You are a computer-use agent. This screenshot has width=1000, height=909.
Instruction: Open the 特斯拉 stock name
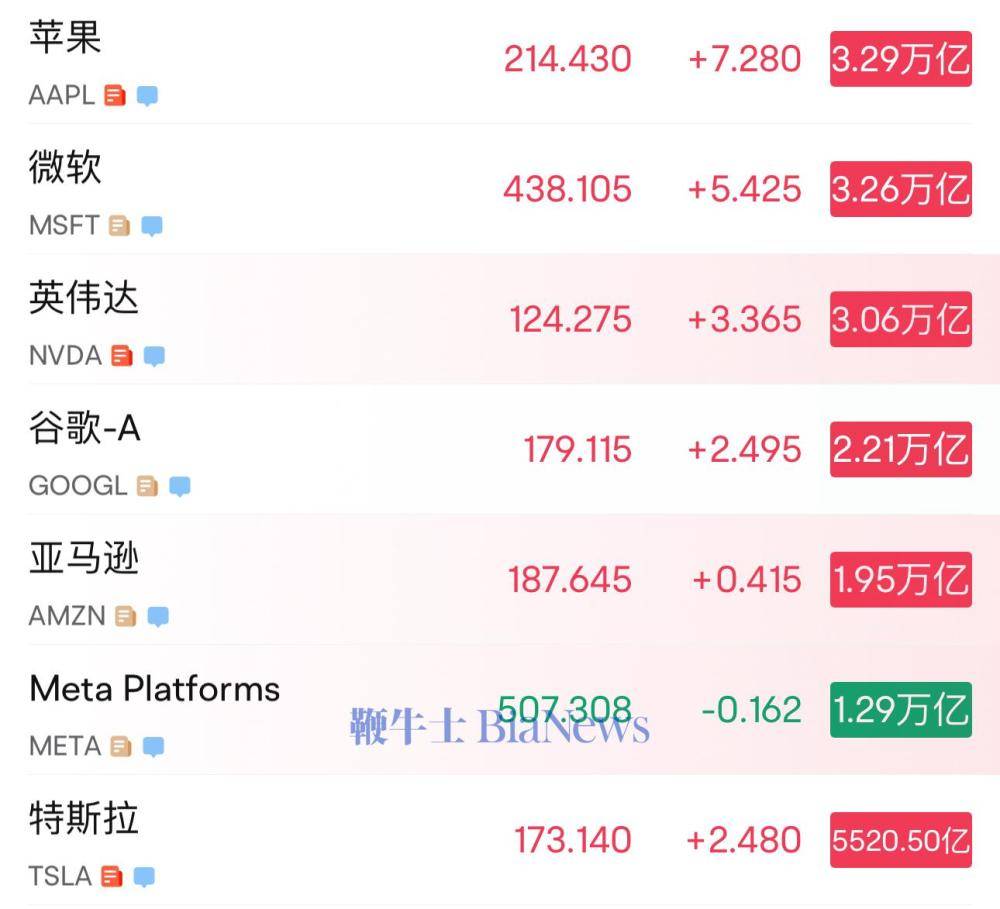tap(84, 818)
